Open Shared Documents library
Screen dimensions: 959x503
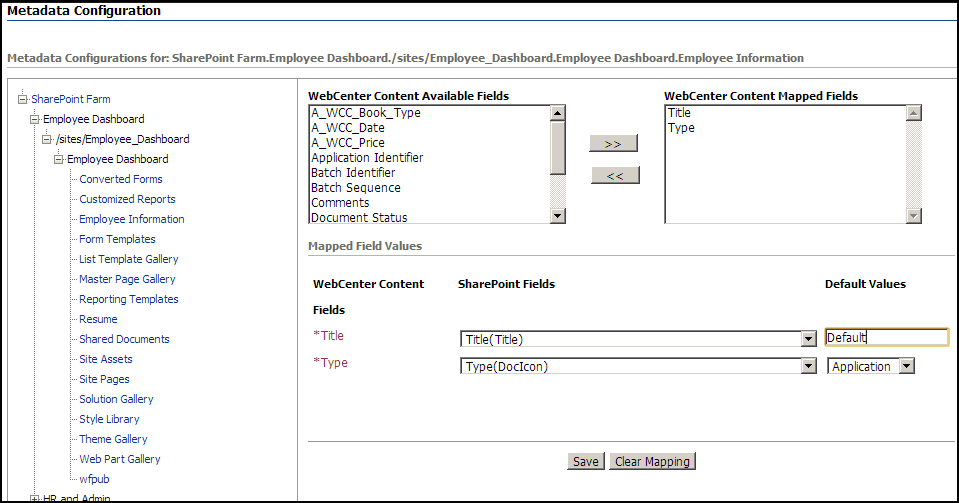tap(124, 339)
